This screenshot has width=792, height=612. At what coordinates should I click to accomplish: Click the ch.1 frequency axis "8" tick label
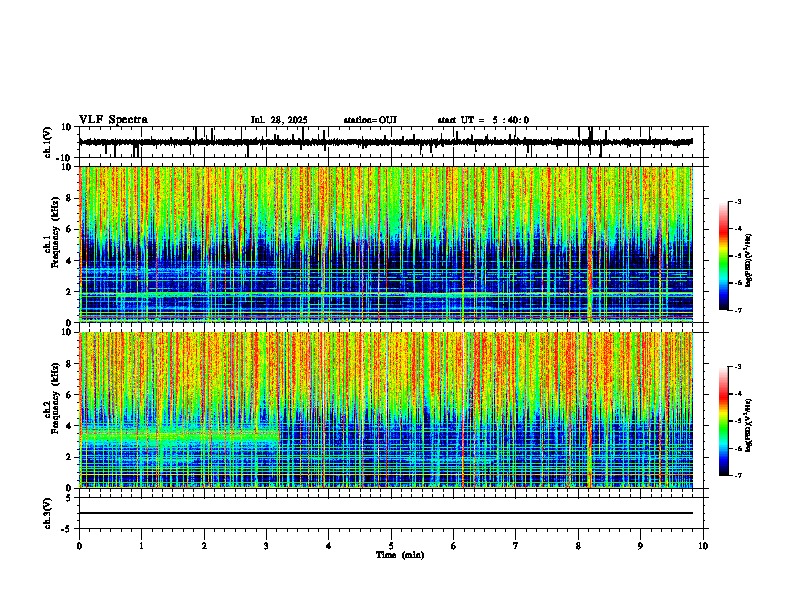[69, 198]
